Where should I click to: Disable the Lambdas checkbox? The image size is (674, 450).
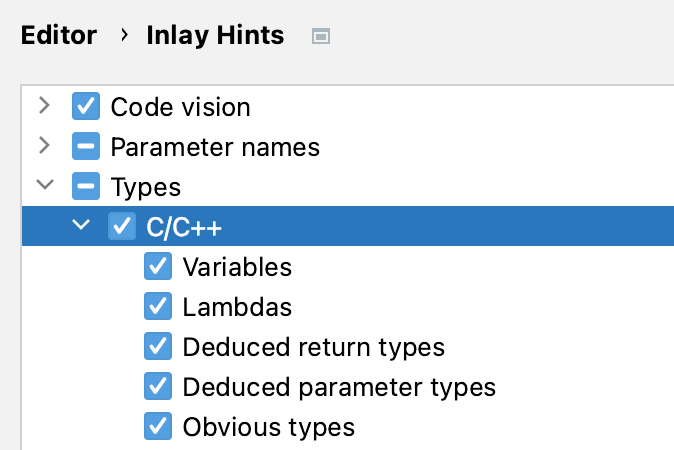pos(158,307)
